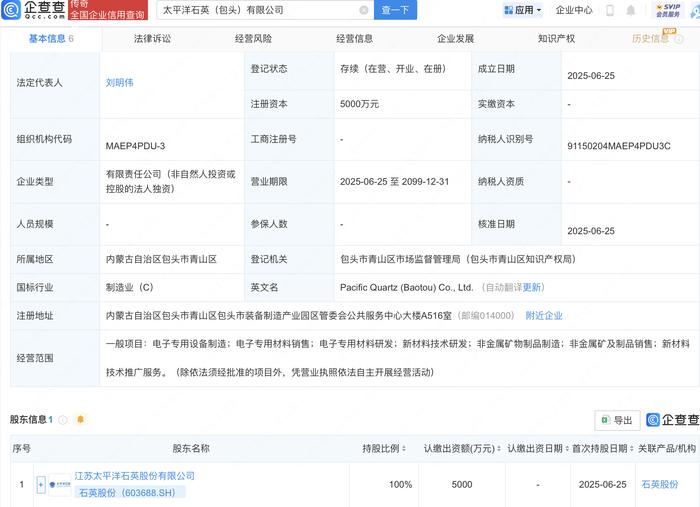Click registered address ending in A516室

click(279, 316)
